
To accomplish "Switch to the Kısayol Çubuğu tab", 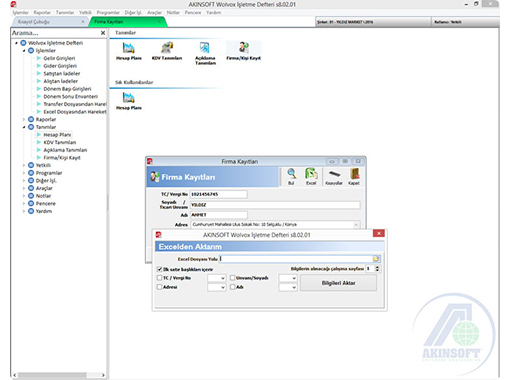I will [x=33, y=22].
